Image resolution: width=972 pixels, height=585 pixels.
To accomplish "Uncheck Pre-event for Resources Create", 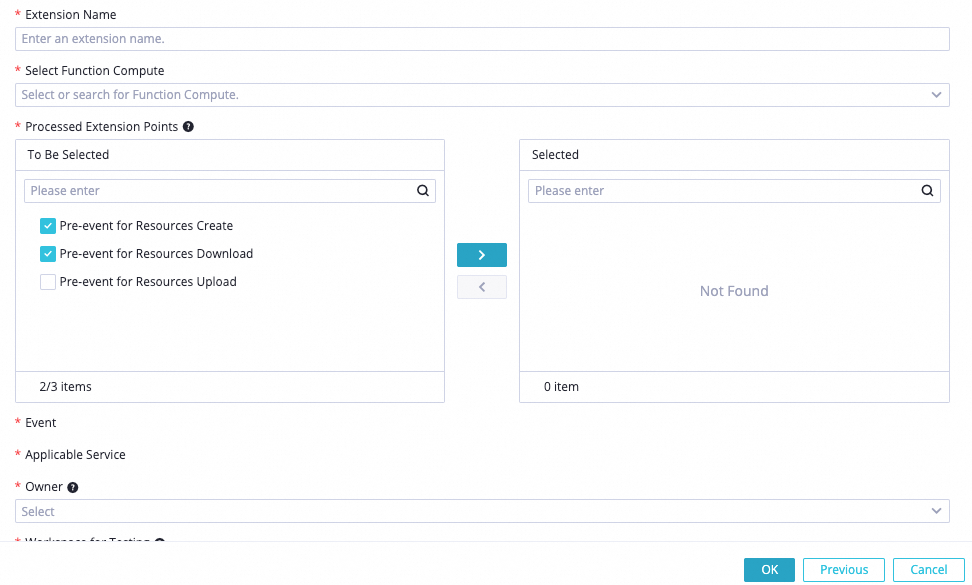I will click(x=48, y=226).
